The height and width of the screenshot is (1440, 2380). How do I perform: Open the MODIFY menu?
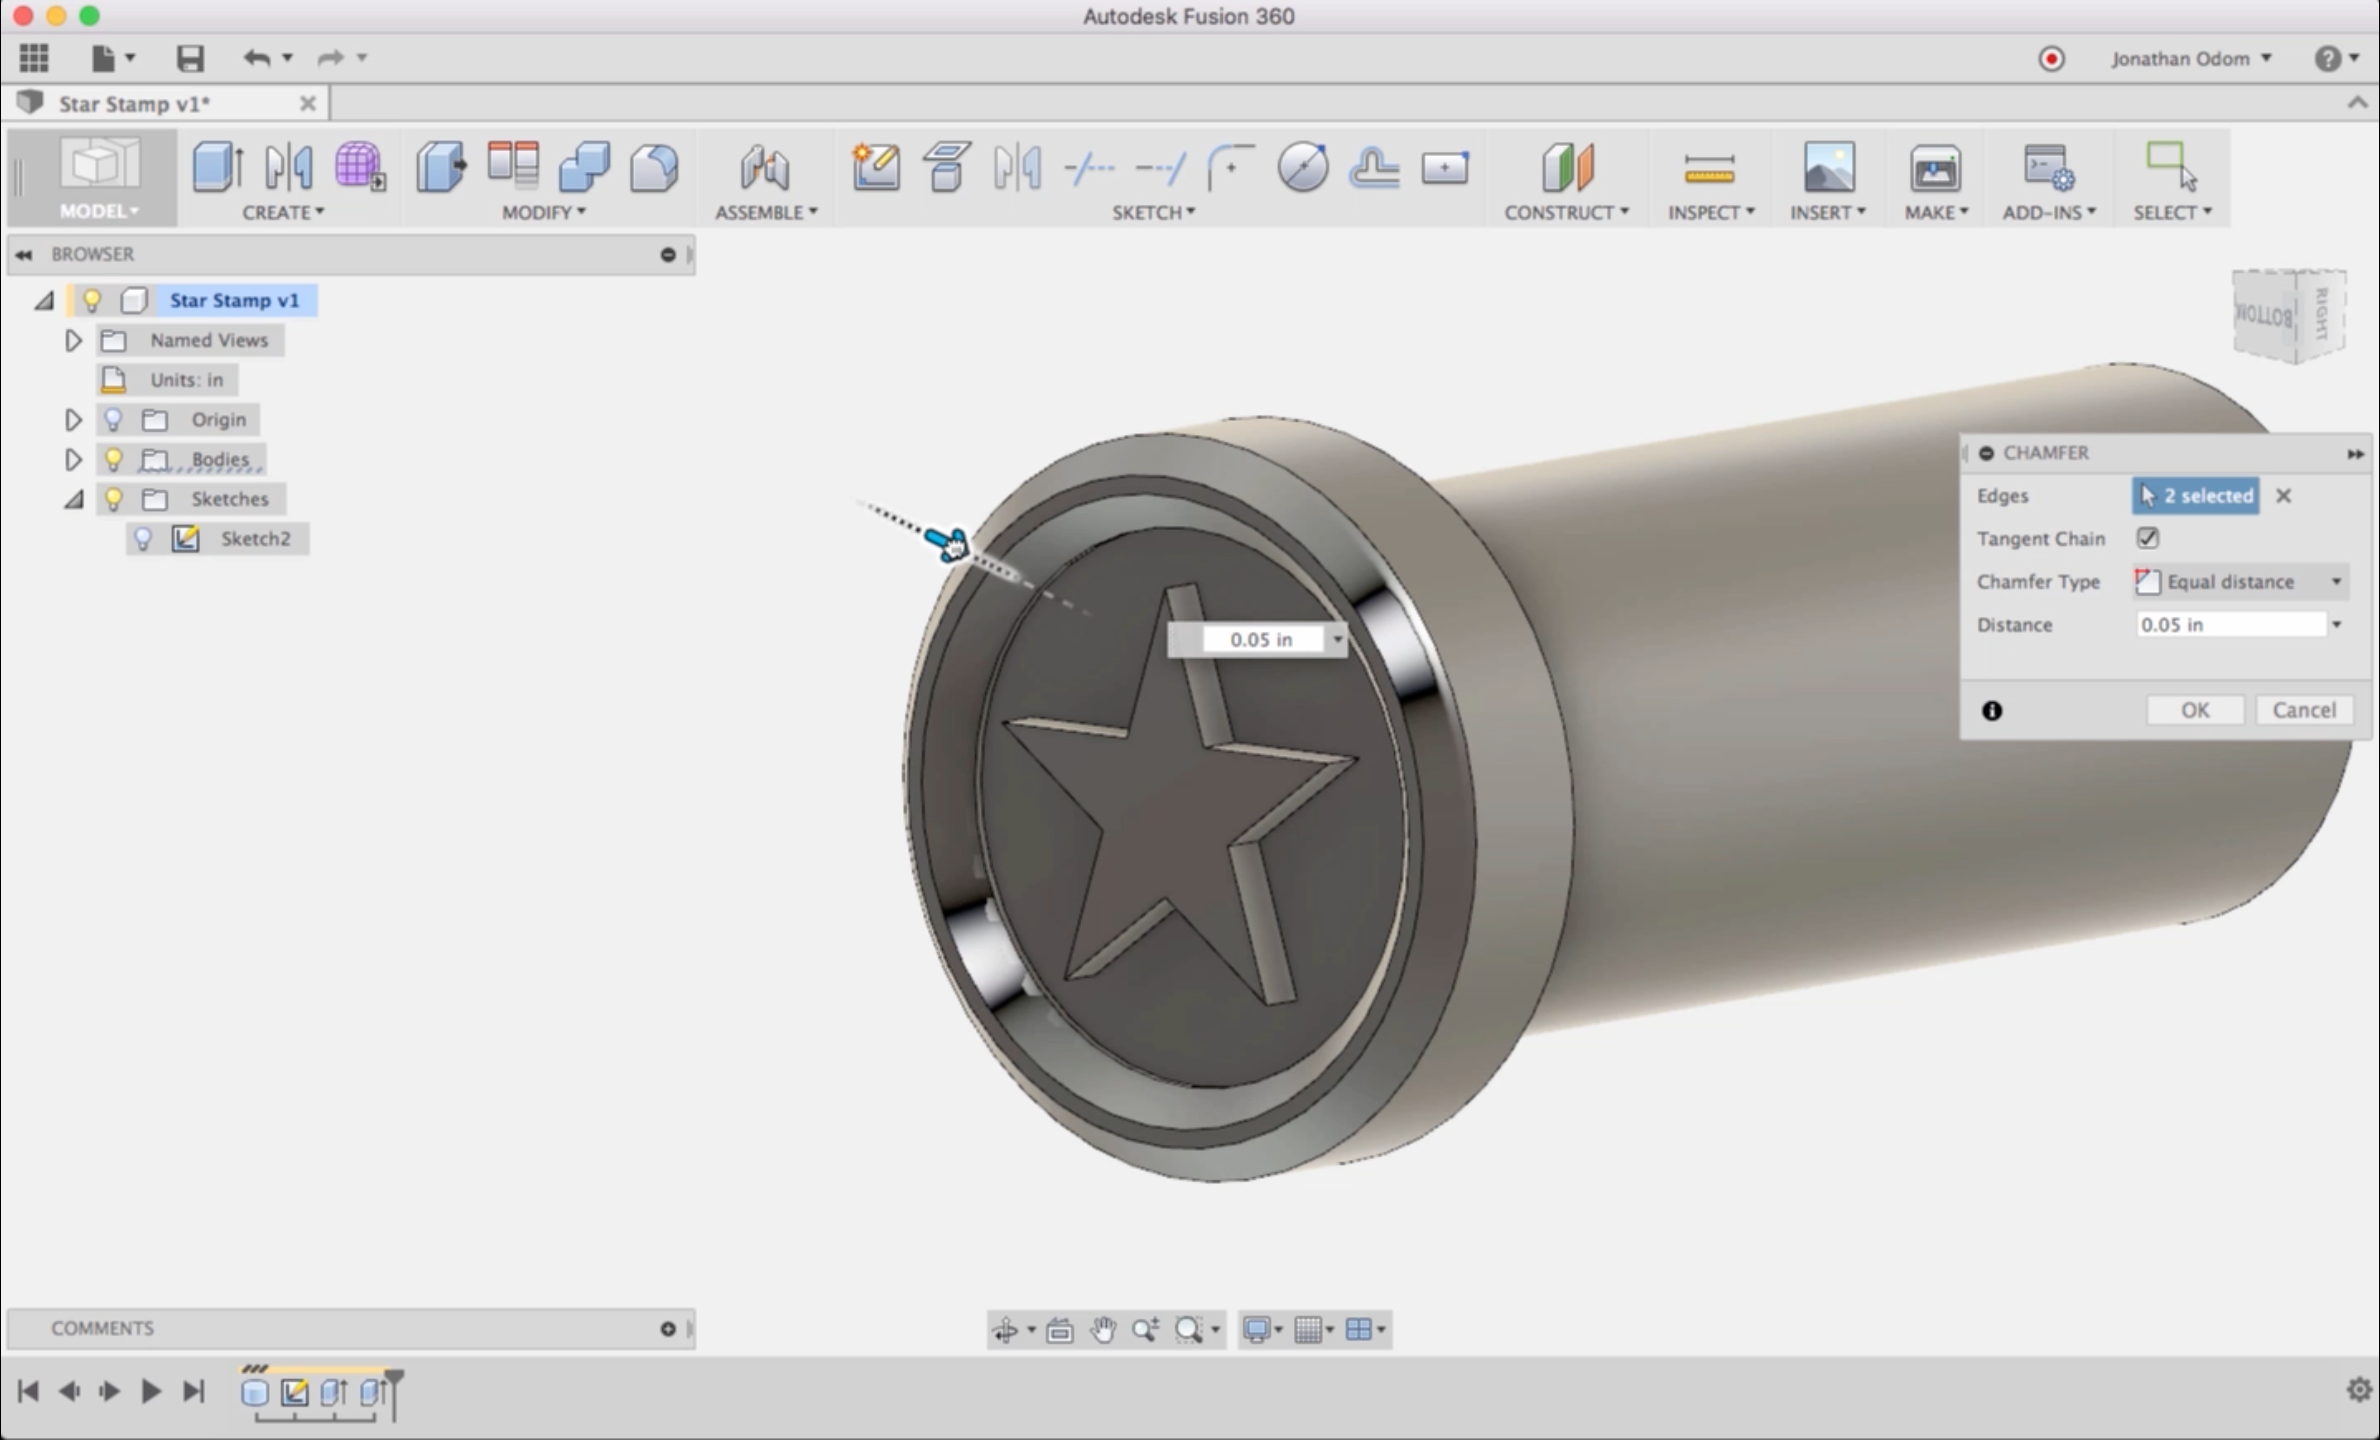pos(543,212)
